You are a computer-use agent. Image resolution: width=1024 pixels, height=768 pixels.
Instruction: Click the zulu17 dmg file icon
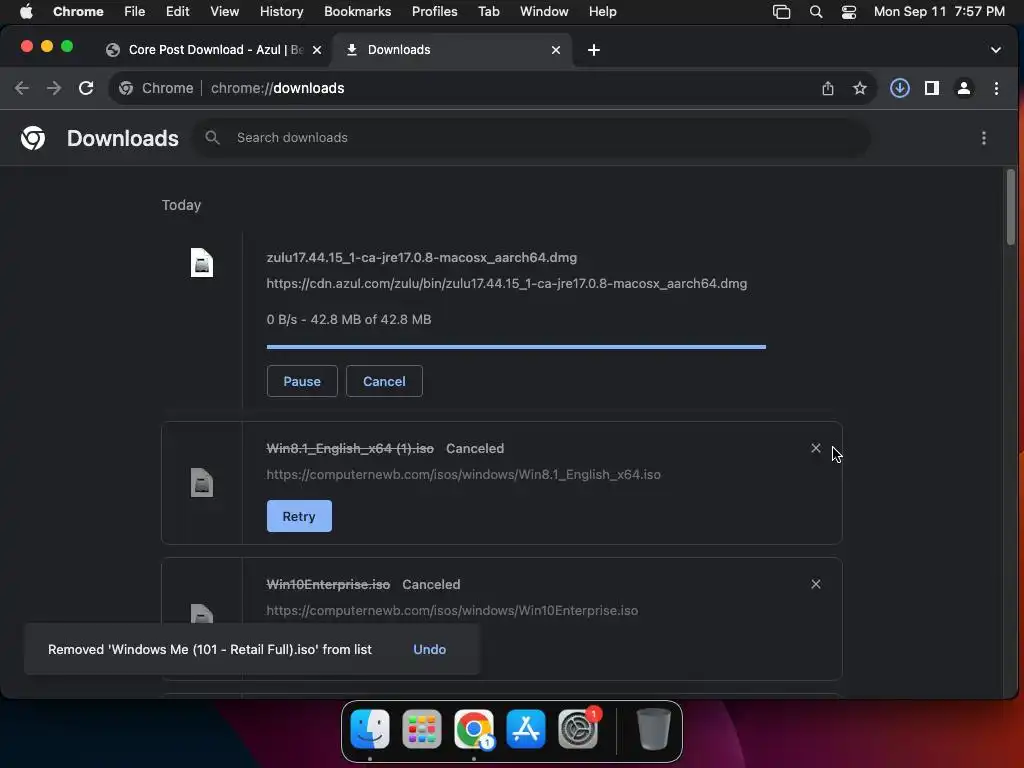(202, 263)
